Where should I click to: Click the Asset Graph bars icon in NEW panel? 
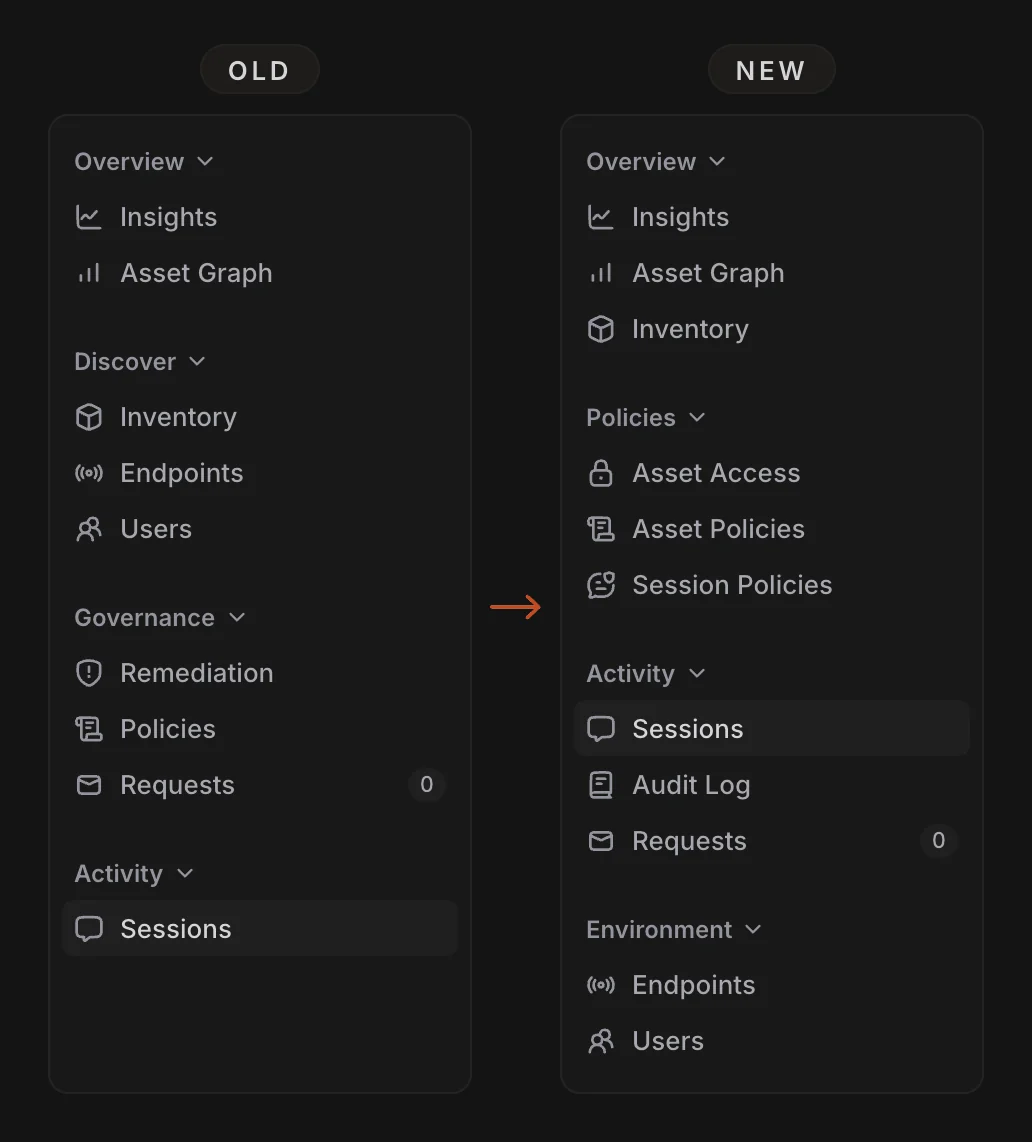click(601, 273)
